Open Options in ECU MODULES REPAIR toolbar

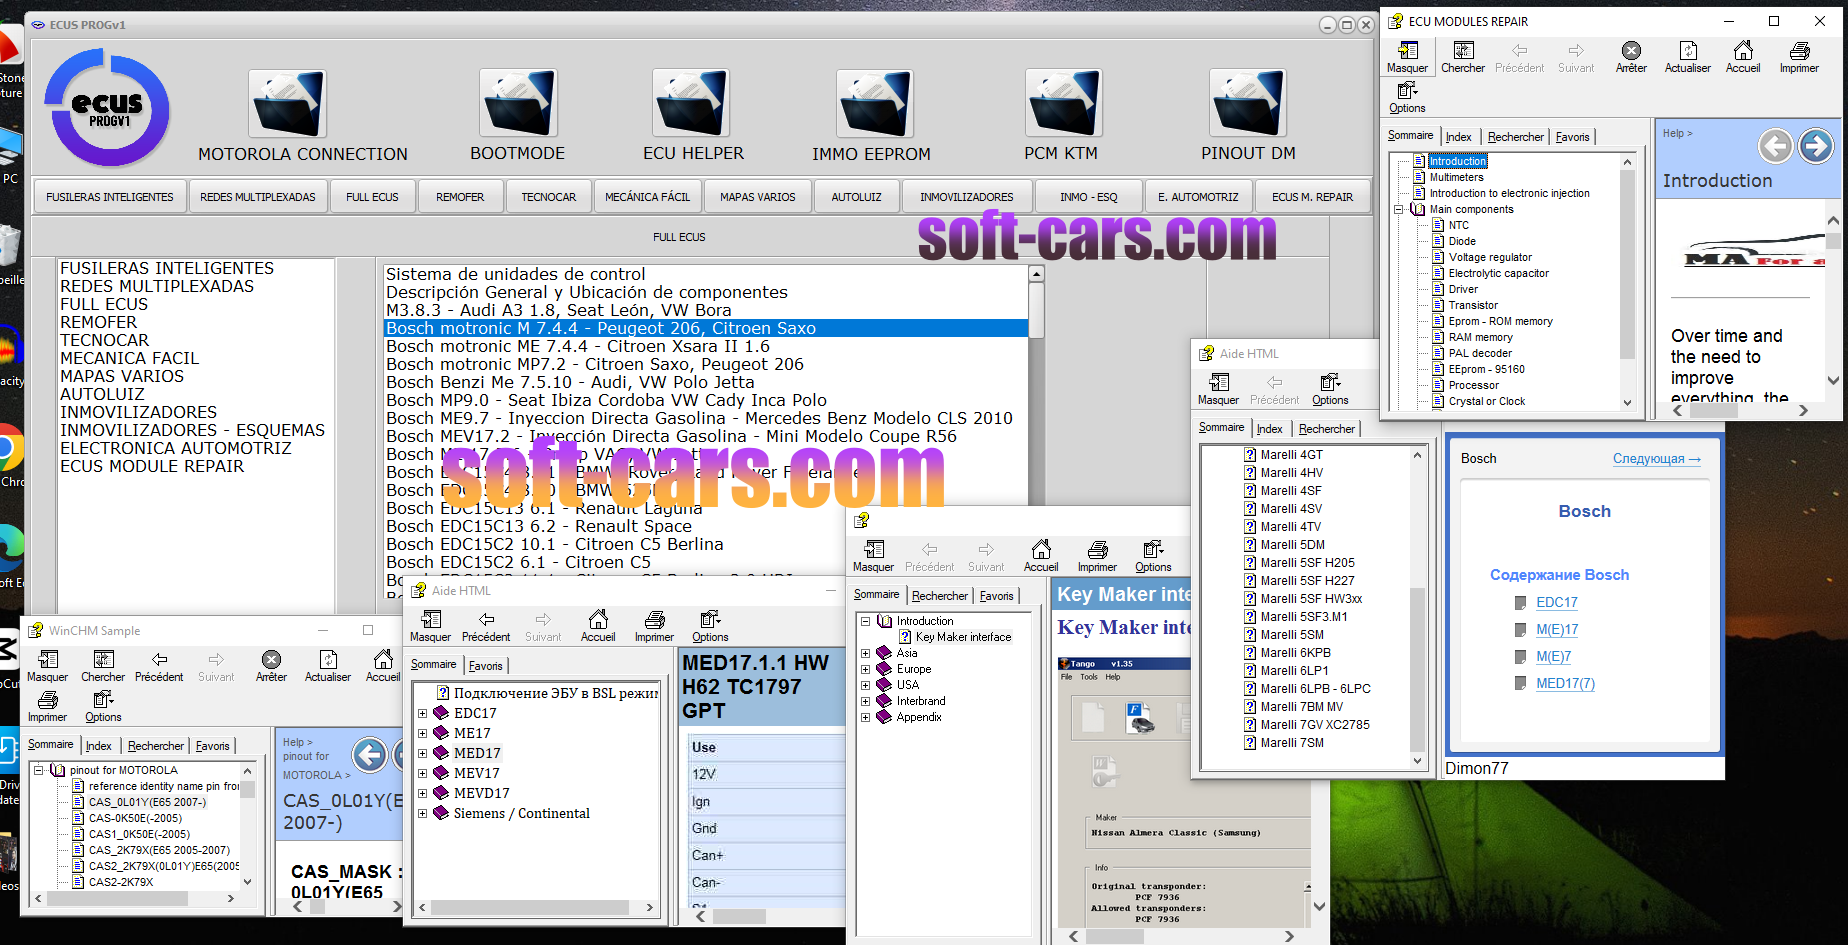[1407, 97]
